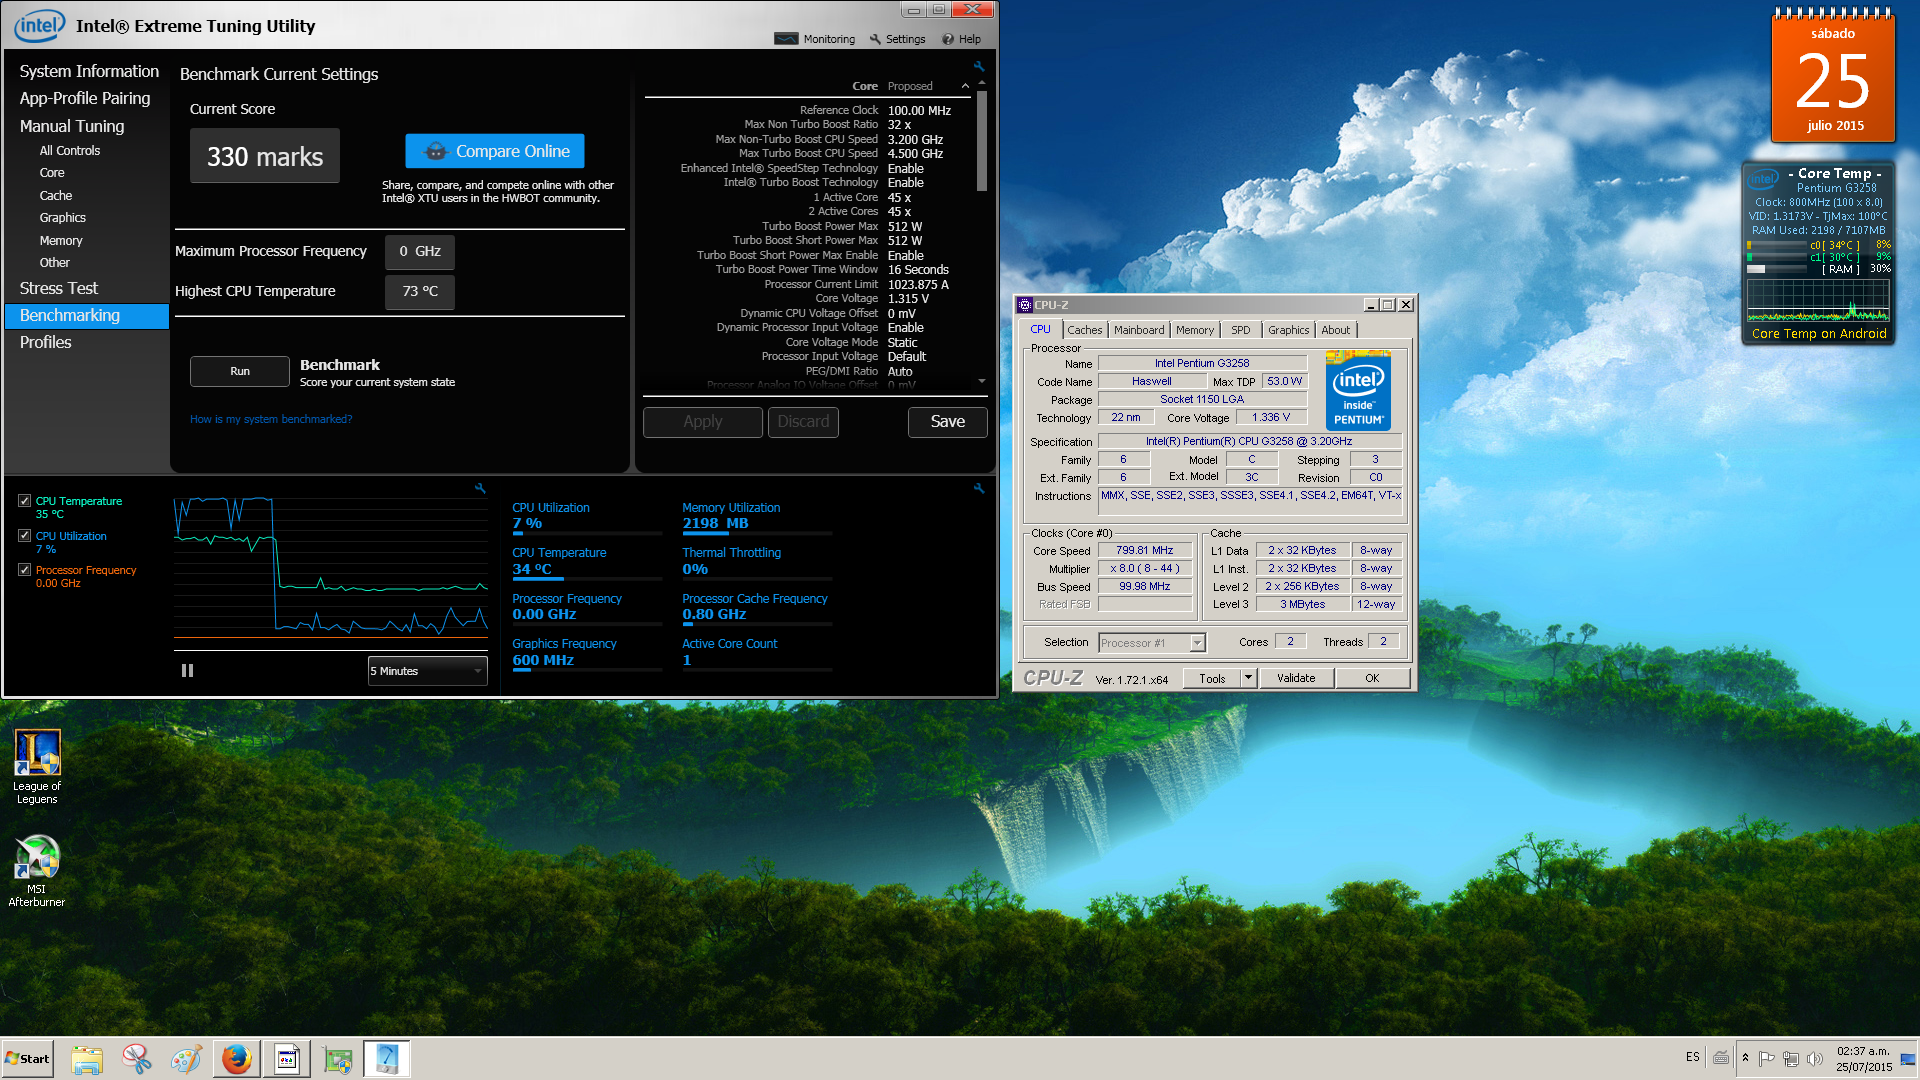1920x1080 pixels.
Task: Open League of Legends desktop shortcut
Action: click(37, 767)
